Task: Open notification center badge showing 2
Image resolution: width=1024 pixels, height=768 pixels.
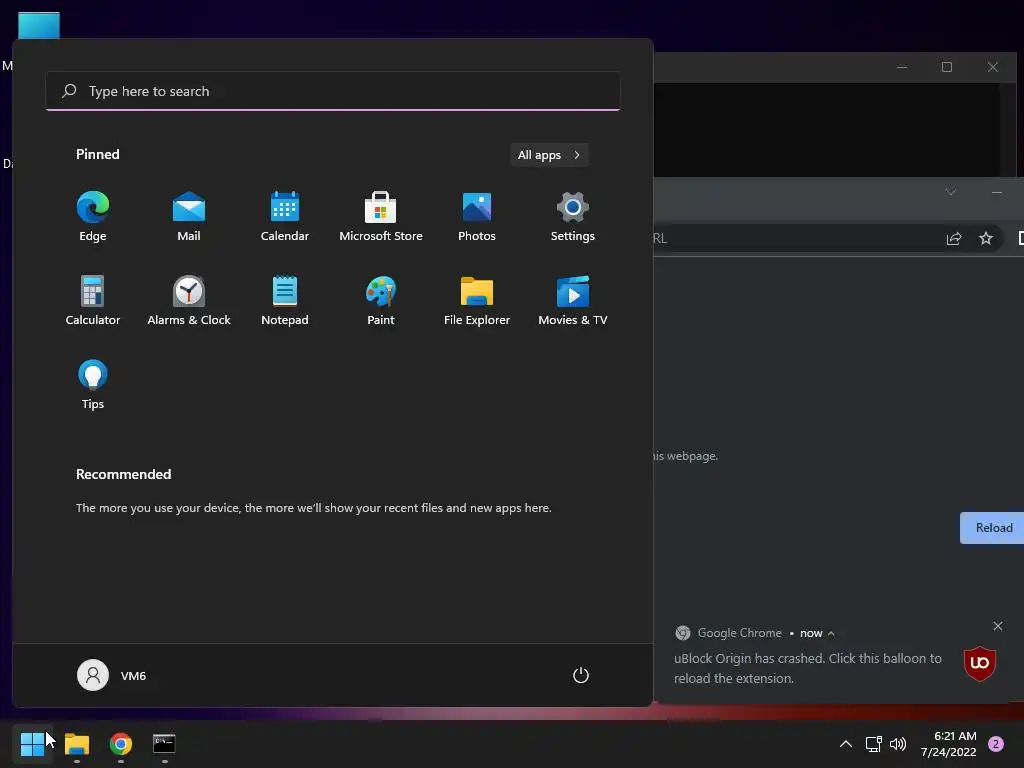Action: (996, 744)
